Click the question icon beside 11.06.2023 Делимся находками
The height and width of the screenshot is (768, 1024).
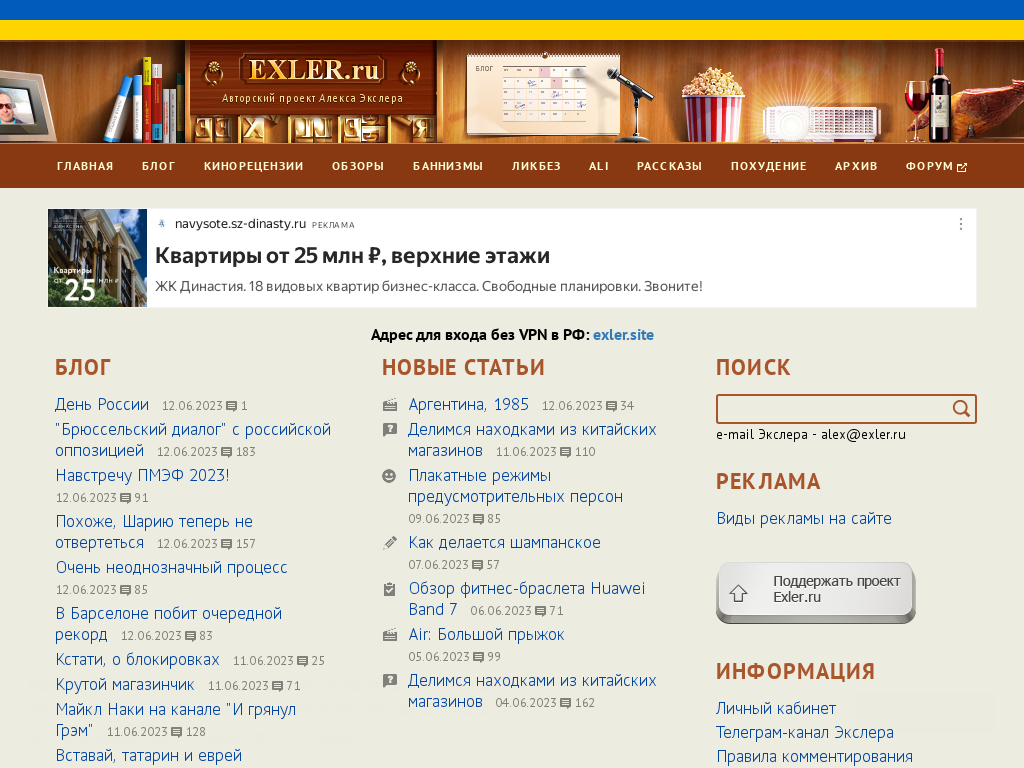[390, 430]
